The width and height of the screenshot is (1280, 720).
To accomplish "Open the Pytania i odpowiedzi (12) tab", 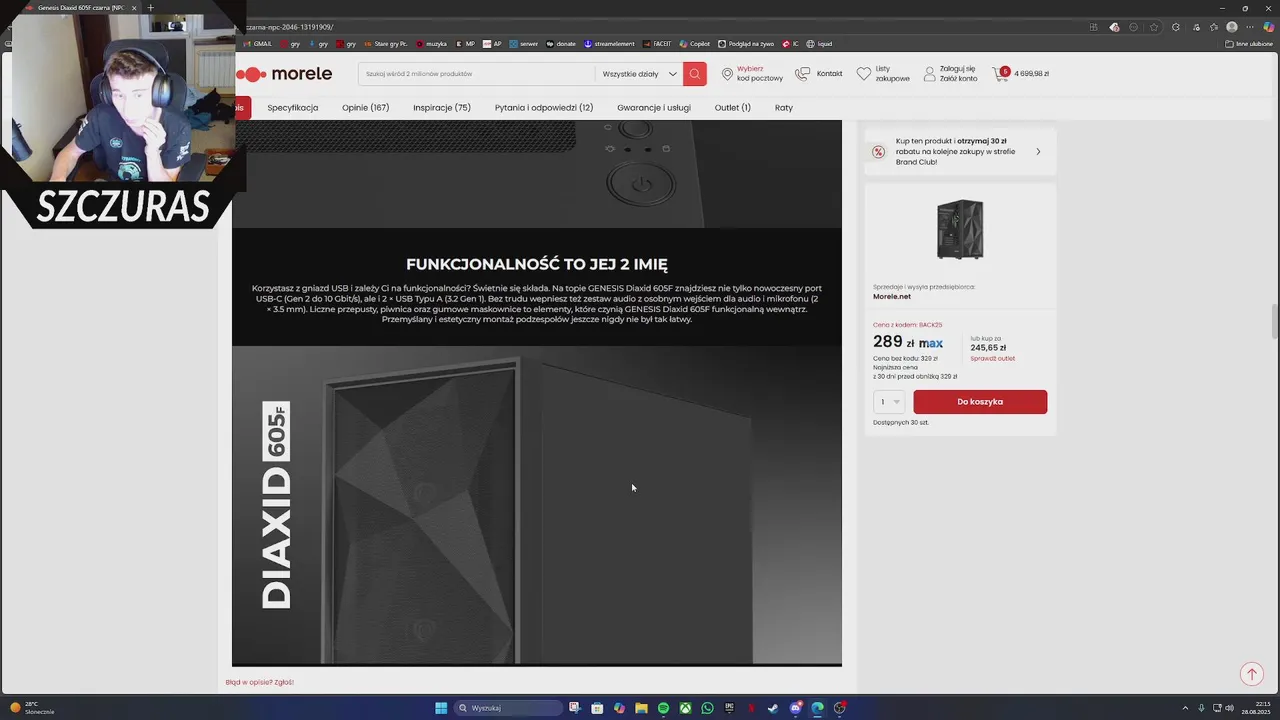I will [x=544, y=108].
